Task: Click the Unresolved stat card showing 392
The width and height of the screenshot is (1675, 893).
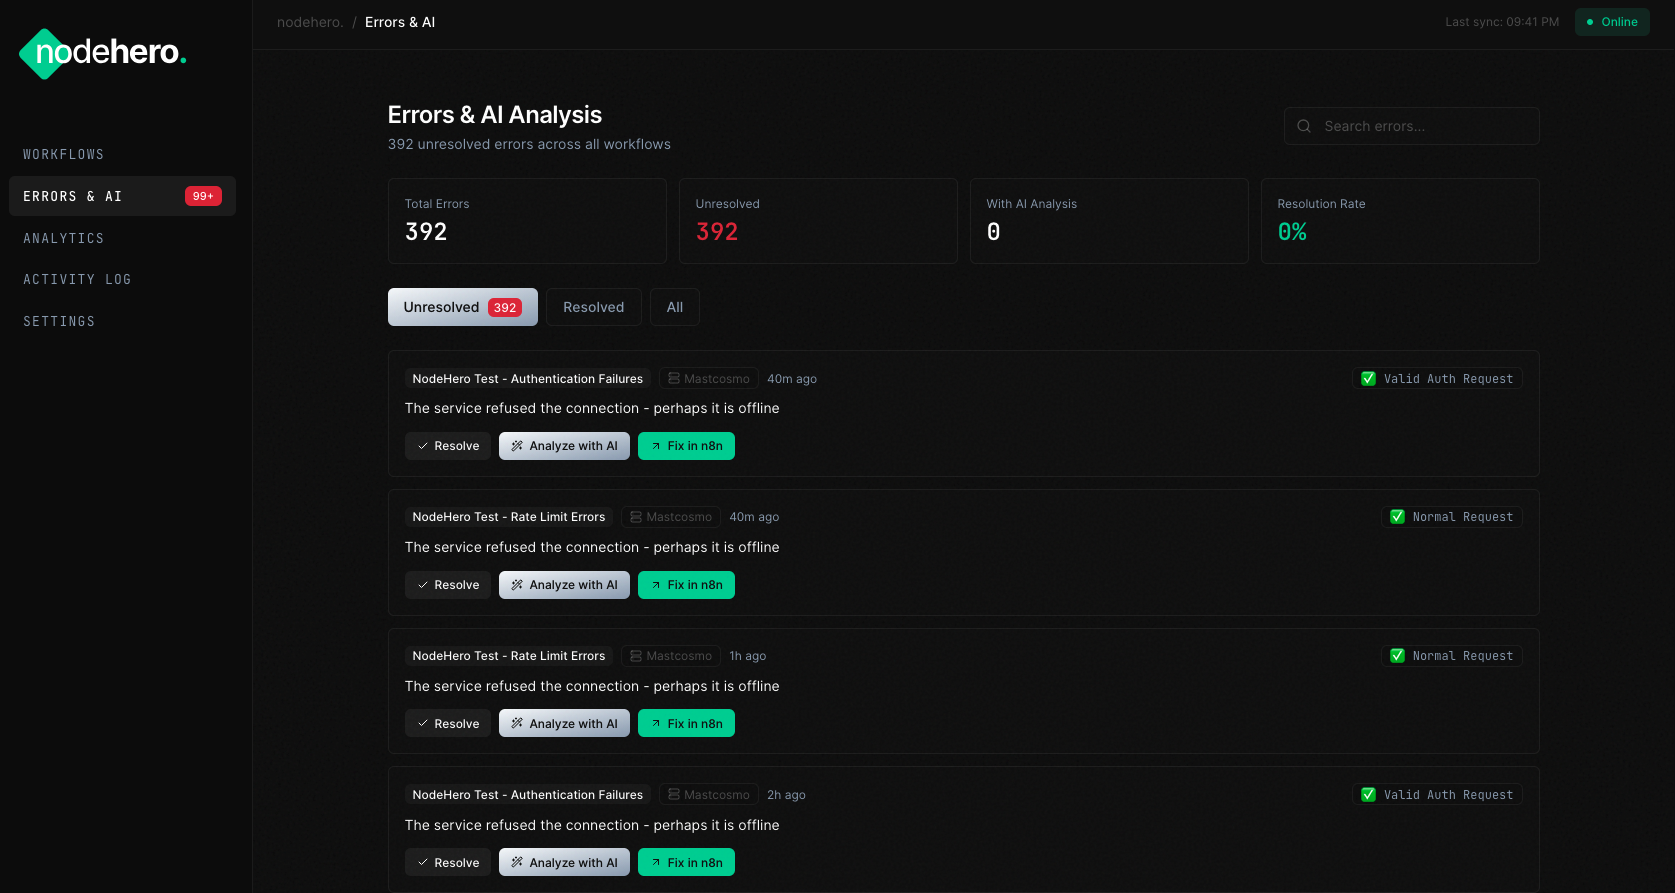Action: click(818, 221)
